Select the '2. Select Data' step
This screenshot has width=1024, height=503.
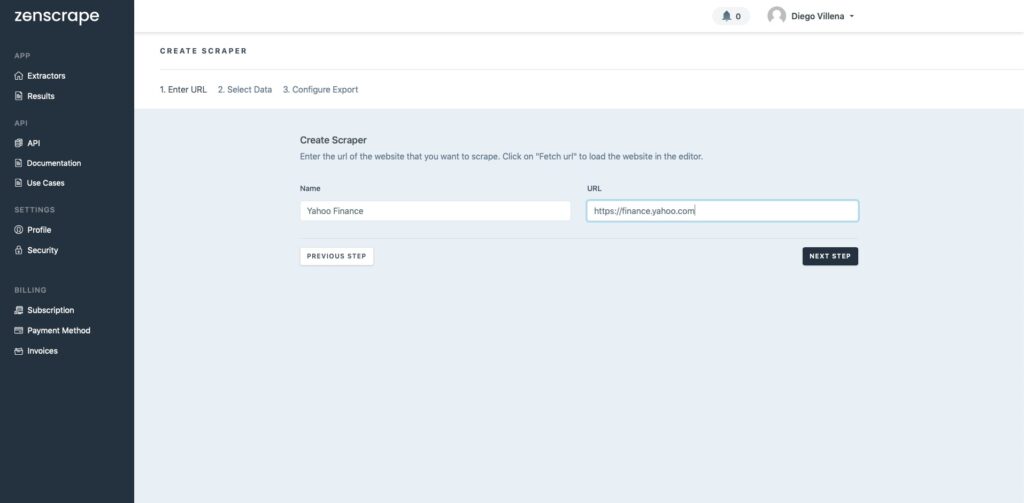245,89
